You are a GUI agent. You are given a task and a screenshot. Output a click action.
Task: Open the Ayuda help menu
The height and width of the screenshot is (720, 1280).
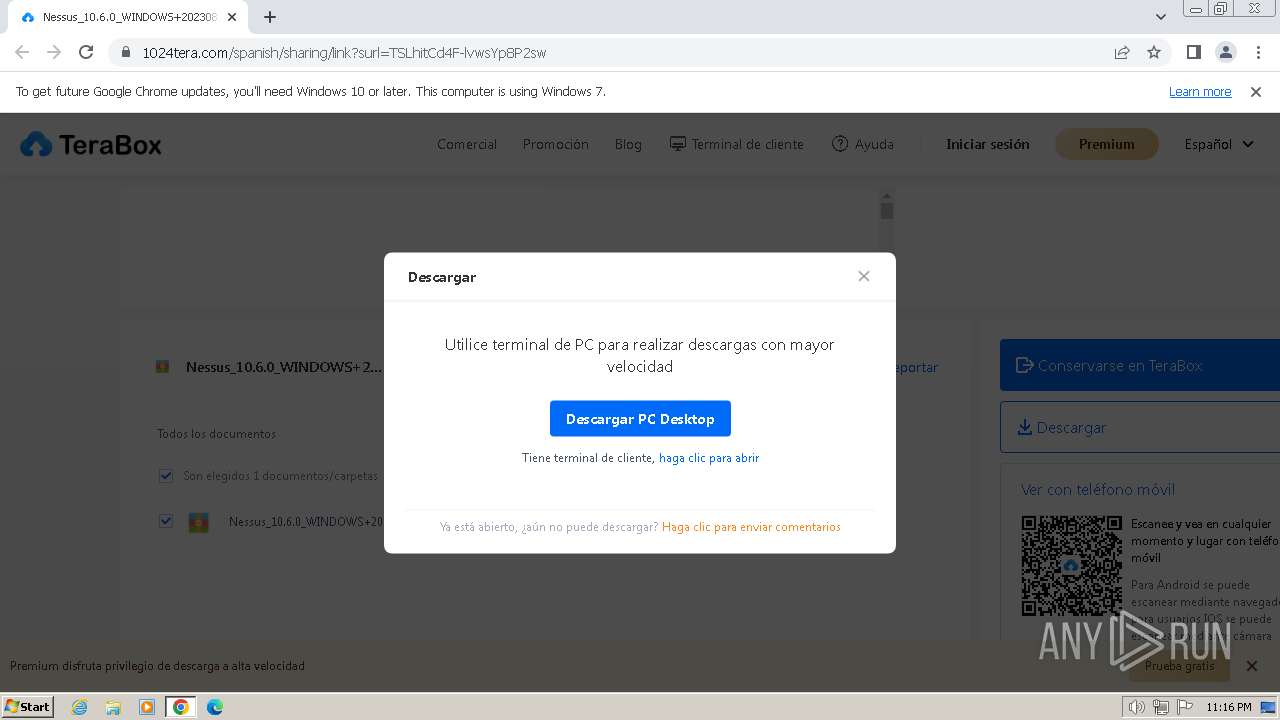click(x=863, y=144)
